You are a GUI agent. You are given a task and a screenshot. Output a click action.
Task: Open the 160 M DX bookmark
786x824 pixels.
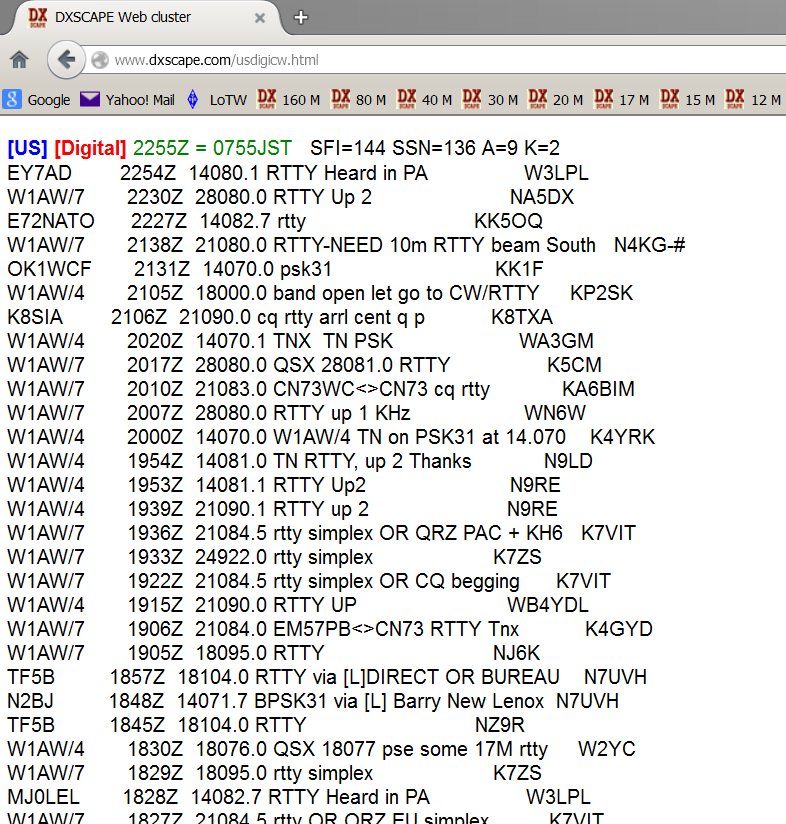(x=288, y=99)
